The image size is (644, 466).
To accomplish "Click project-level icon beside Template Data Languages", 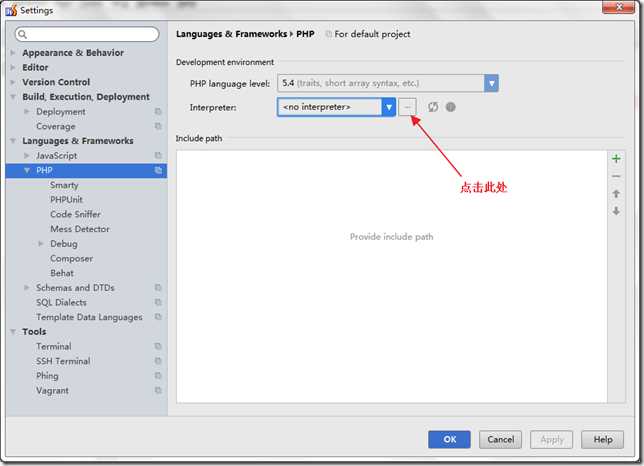I will (158, 317).
